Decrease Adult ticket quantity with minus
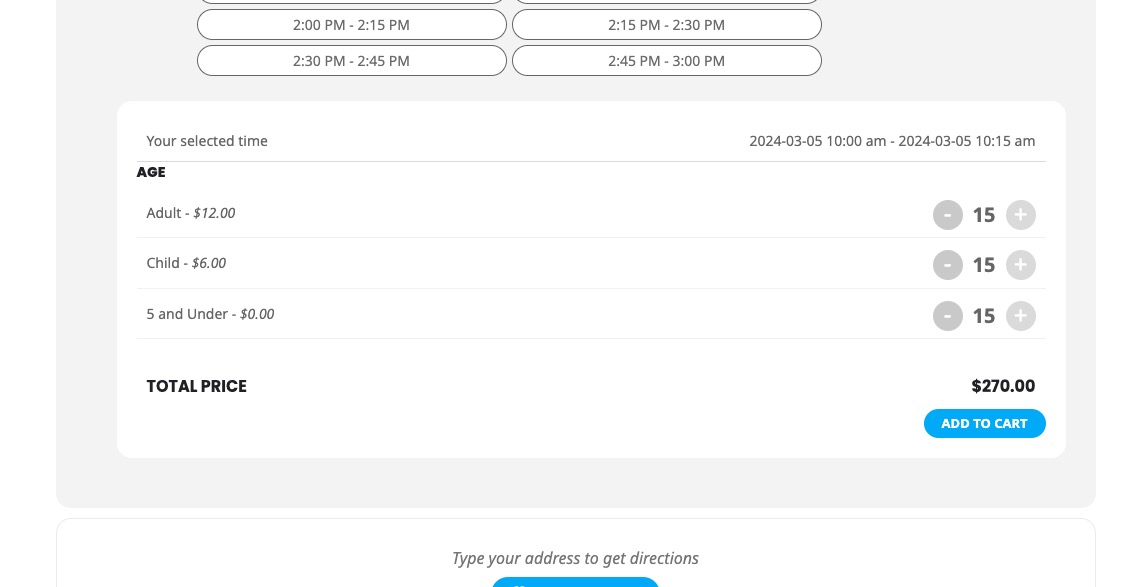Screen dimensions: 1124x587 [947, 215]
